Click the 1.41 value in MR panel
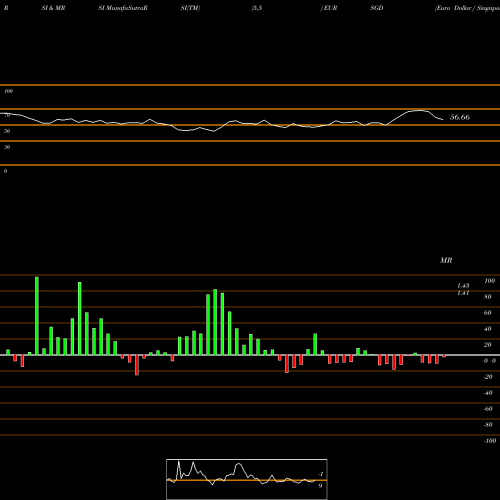Image resolution: width=500 pixels, height=500 pixels. coord(463,293)
